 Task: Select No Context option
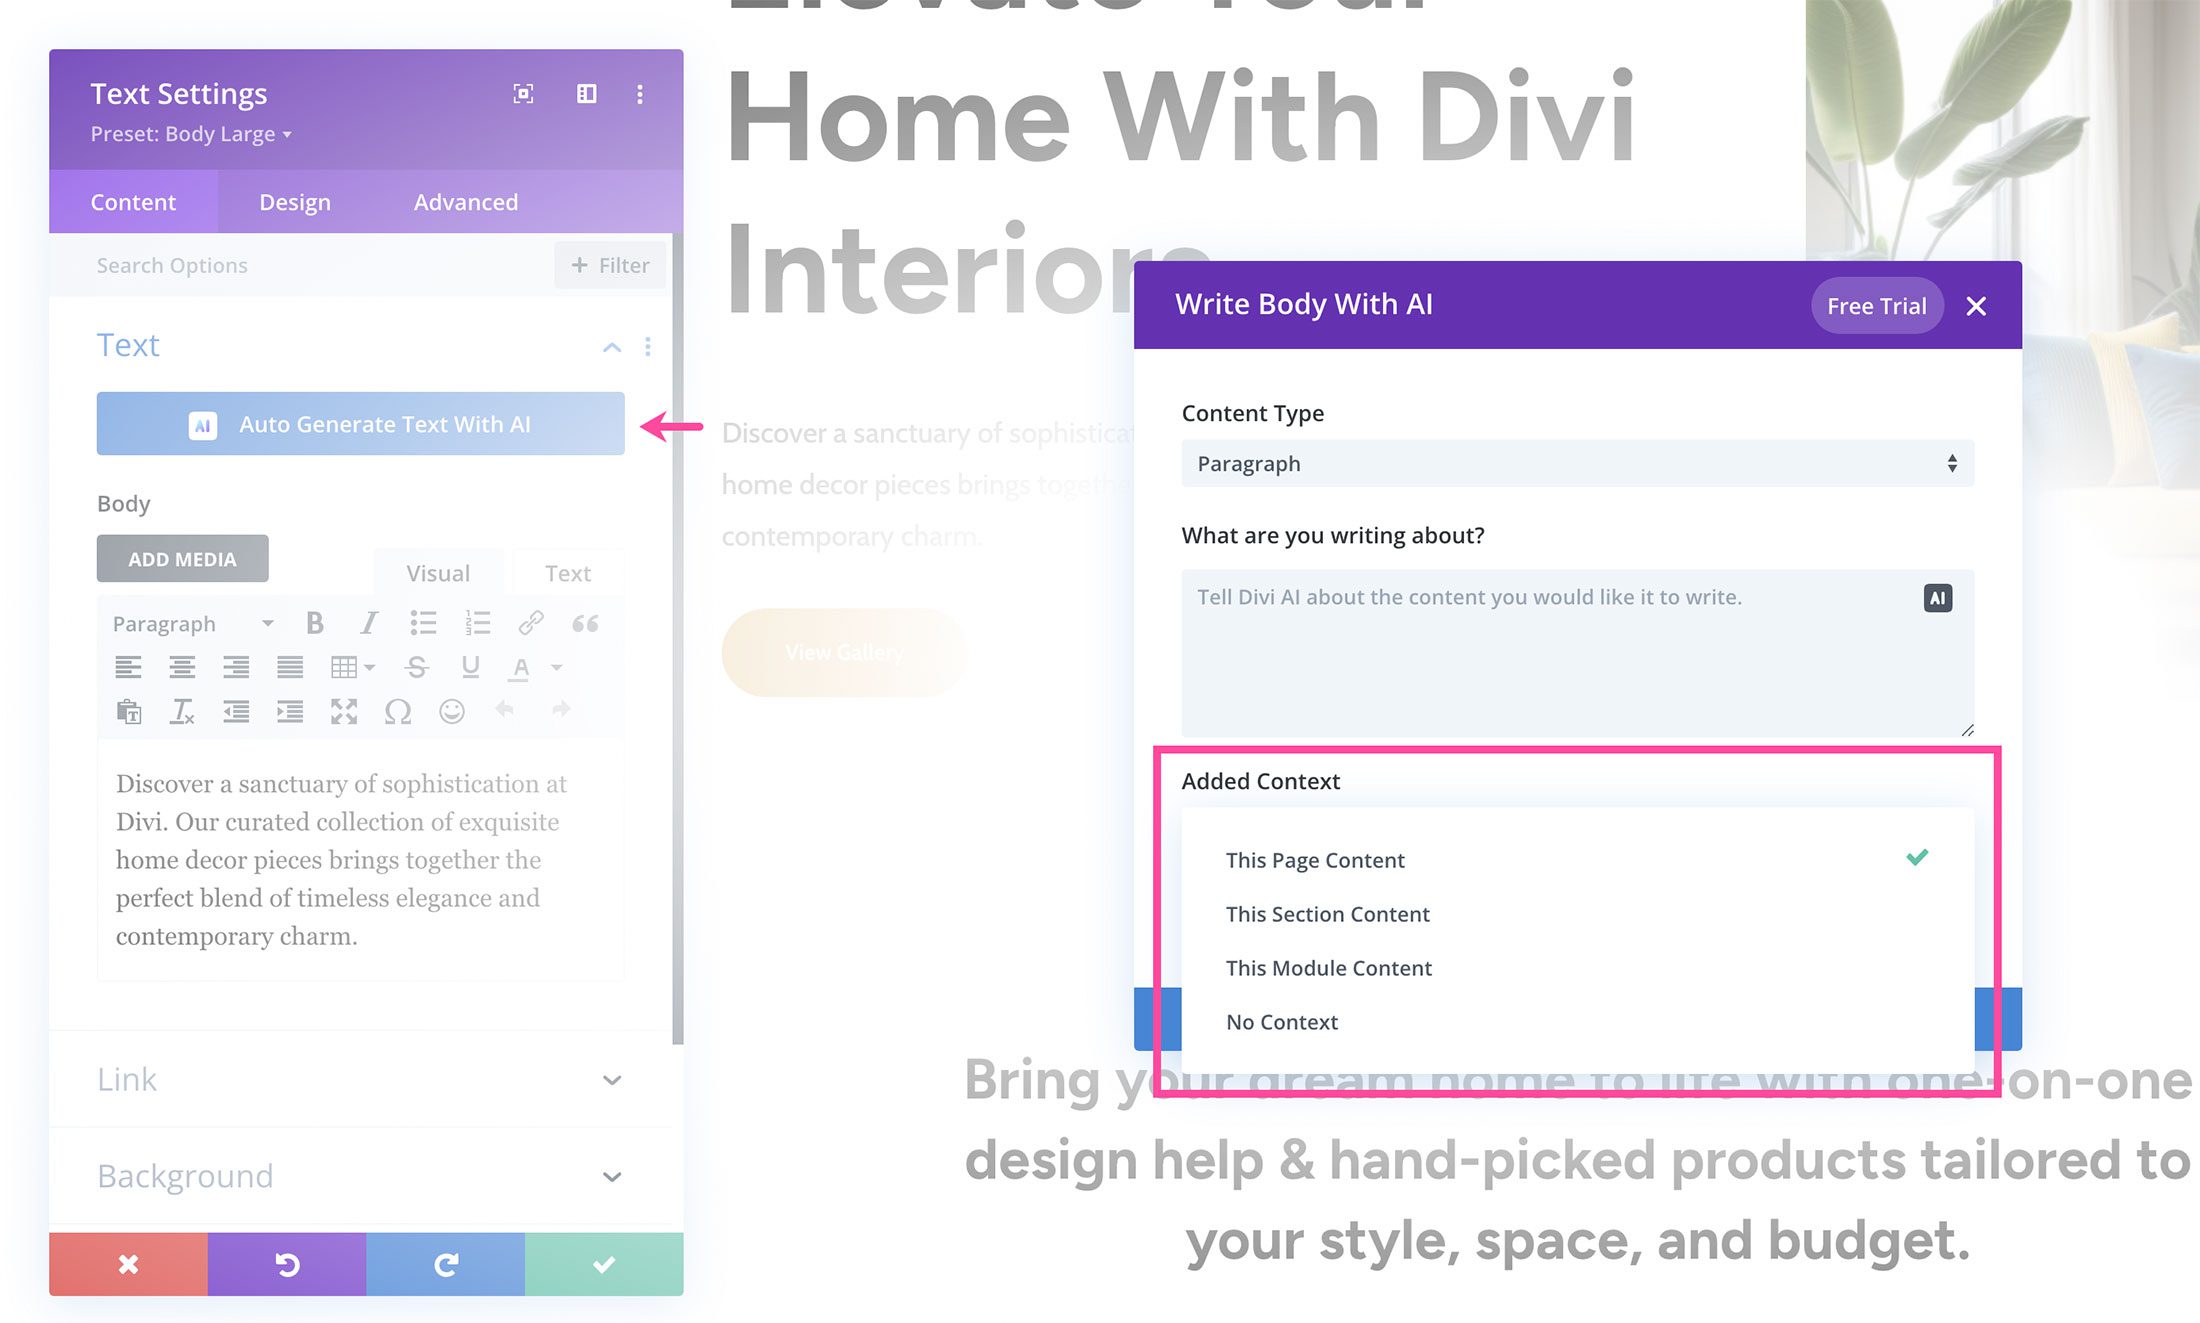[x=1282, y=1021]
